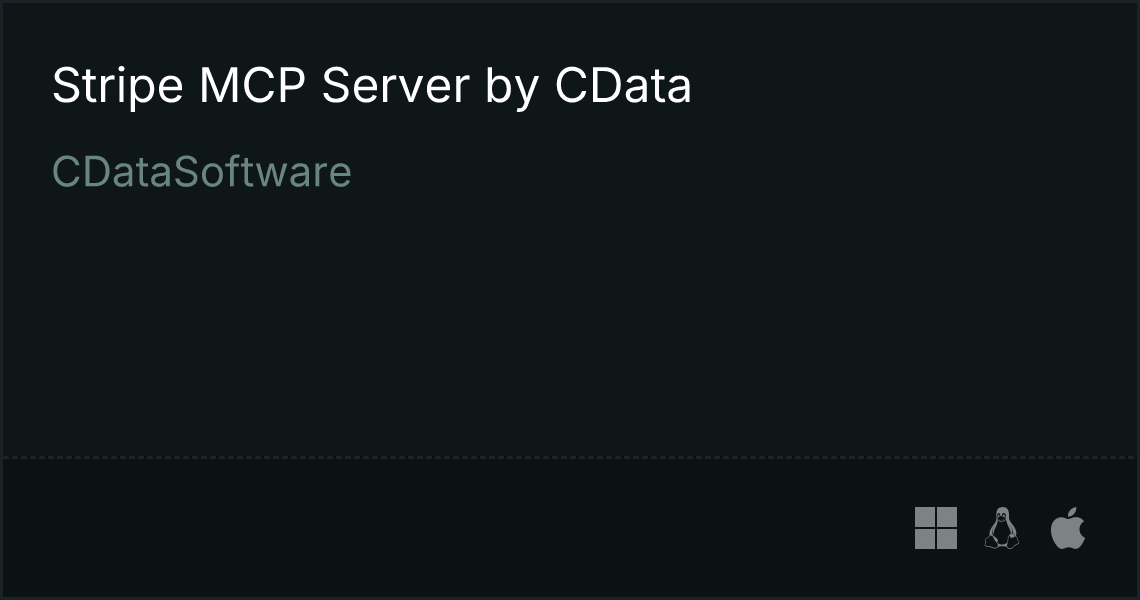Select the Linux penguin icon
The height and width of the screenshot is (600, 1140).
(1002, 528)
